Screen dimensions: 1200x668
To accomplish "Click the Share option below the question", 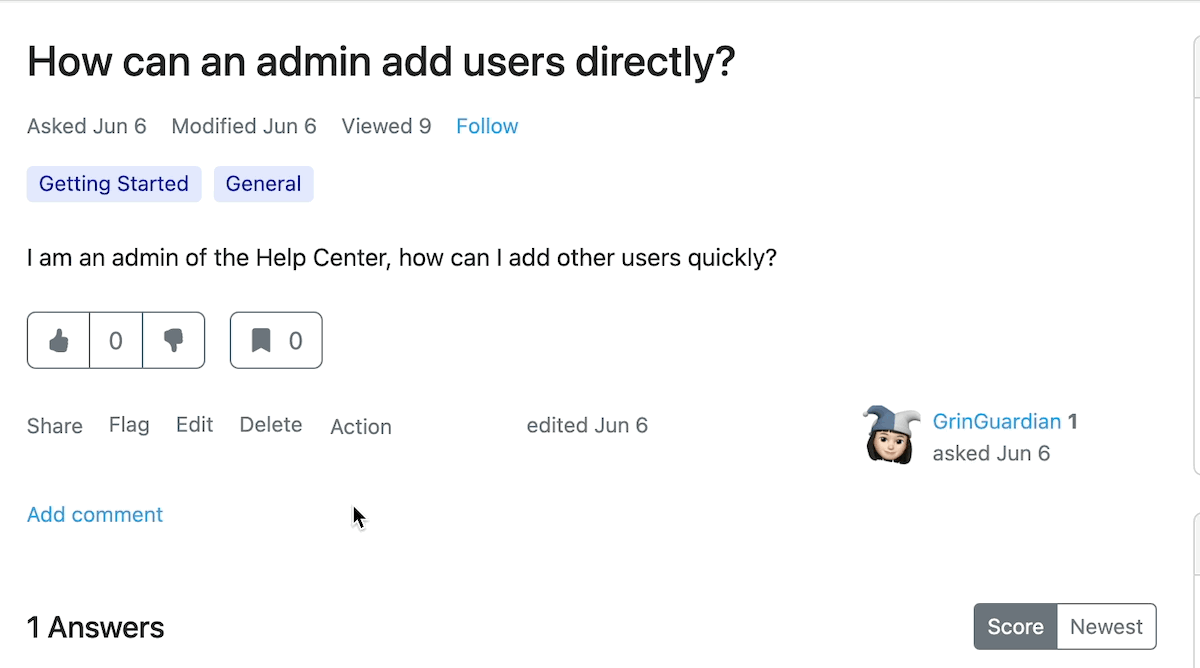I will click(x=54, y=425).
